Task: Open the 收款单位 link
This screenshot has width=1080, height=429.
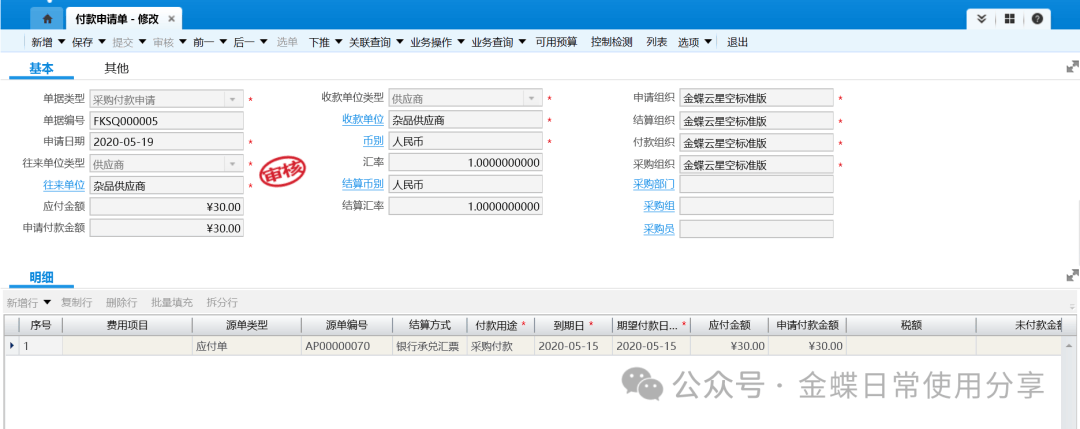Action: (x=363, y=120)
